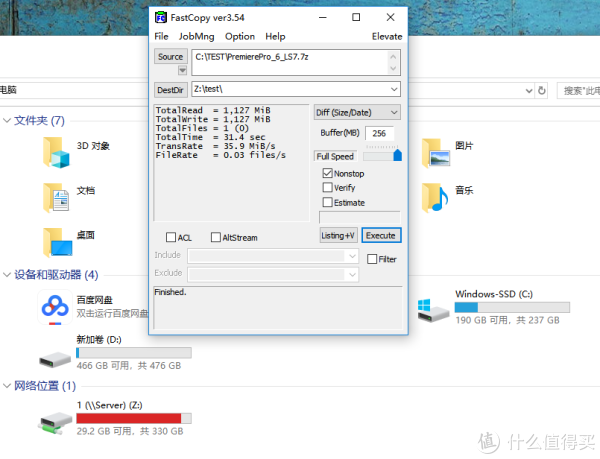Click the Elevate menu item
This screenshot has width=600, height=459.
(x=387, y=36)
